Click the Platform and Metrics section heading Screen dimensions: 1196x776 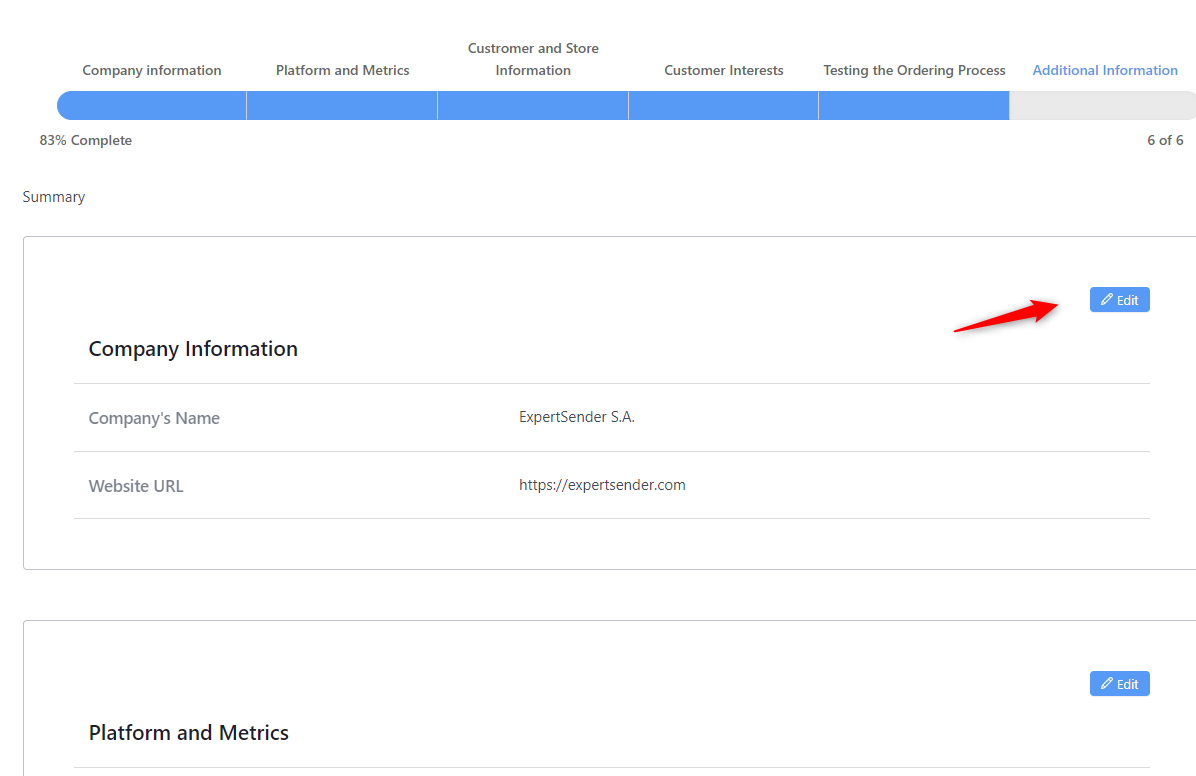[188, 733]
